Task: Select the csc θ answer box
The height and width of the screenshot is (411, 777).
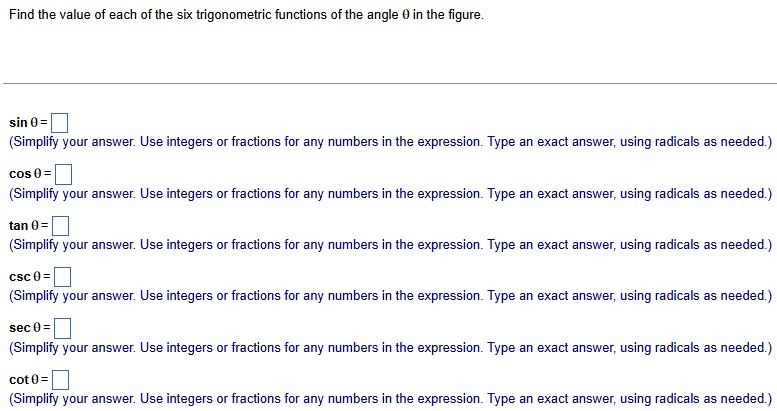Action: click(x=62, y=277)
